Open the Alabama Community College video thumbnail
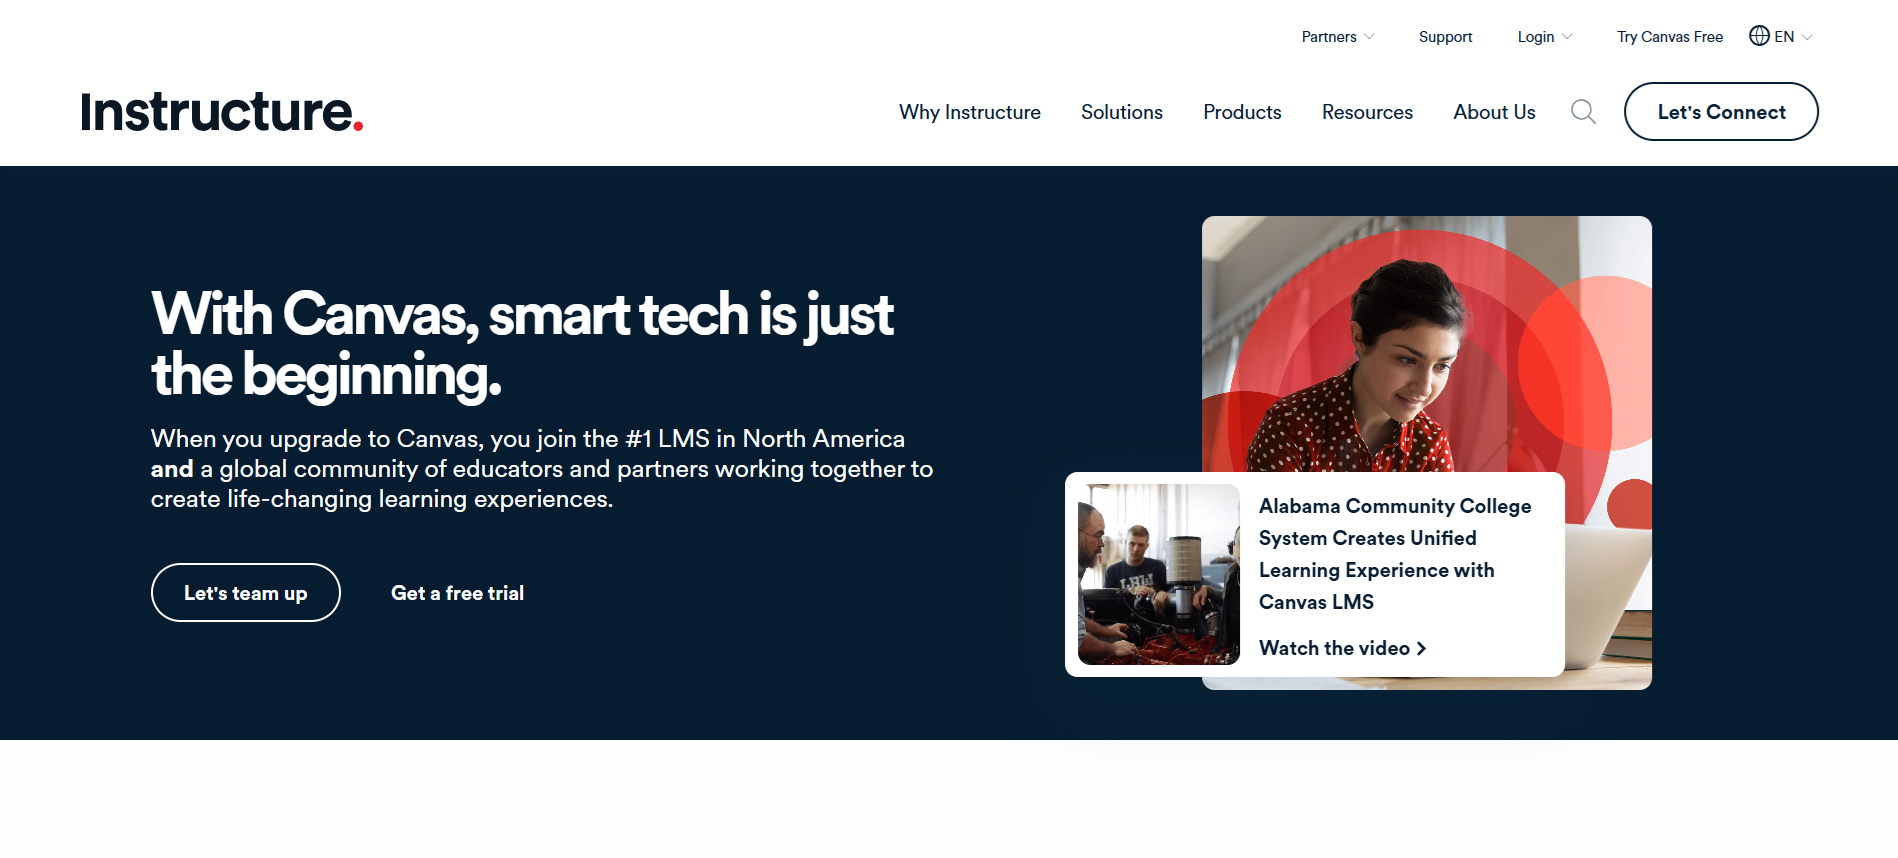Image resolution: width=1898 pixels, height=858 pixels. (x=1159, y=575)
